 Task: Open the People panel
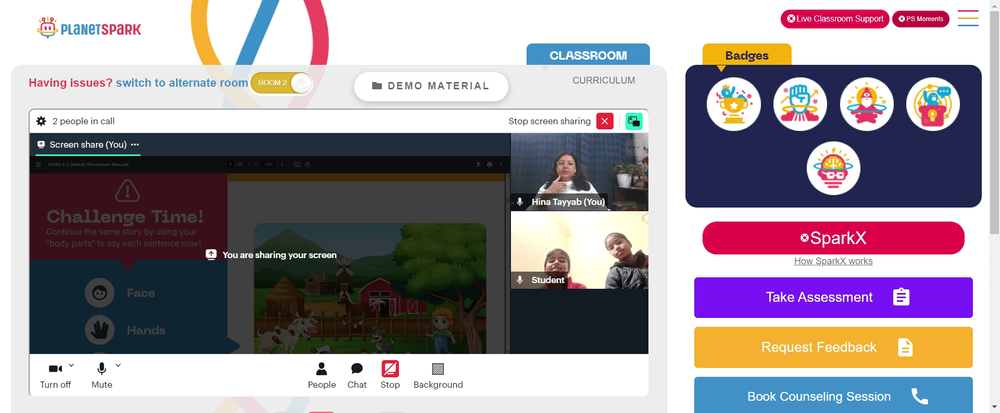[x=321, y=375]
